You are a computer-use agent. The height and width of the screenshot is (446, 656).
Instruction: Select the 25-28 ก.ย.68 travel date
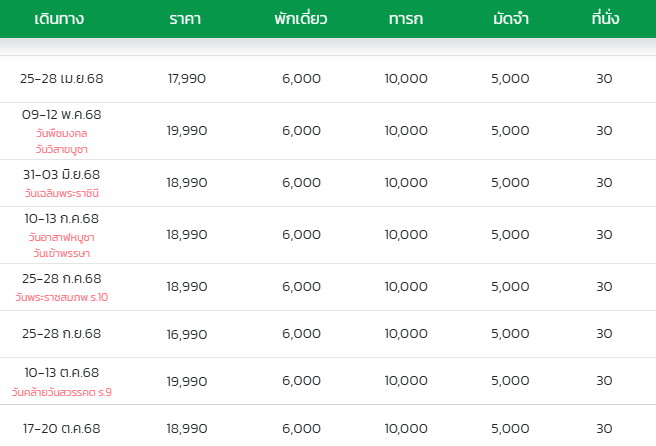[62, 333]
